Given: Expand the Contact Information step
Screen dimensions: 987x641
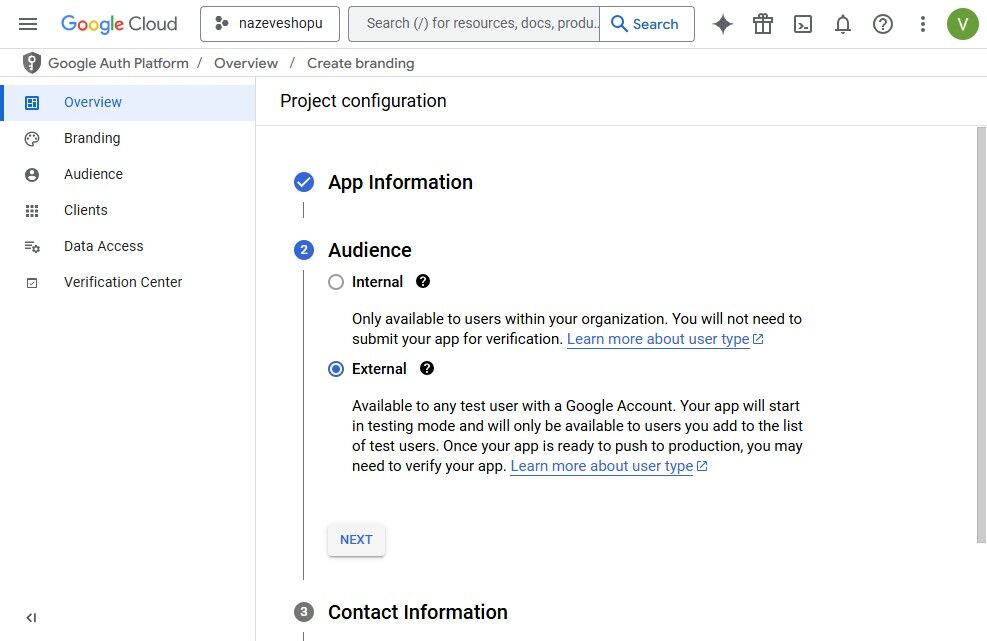Looking at the screenshot, I should pyautogui.click(x=417, y=612).
